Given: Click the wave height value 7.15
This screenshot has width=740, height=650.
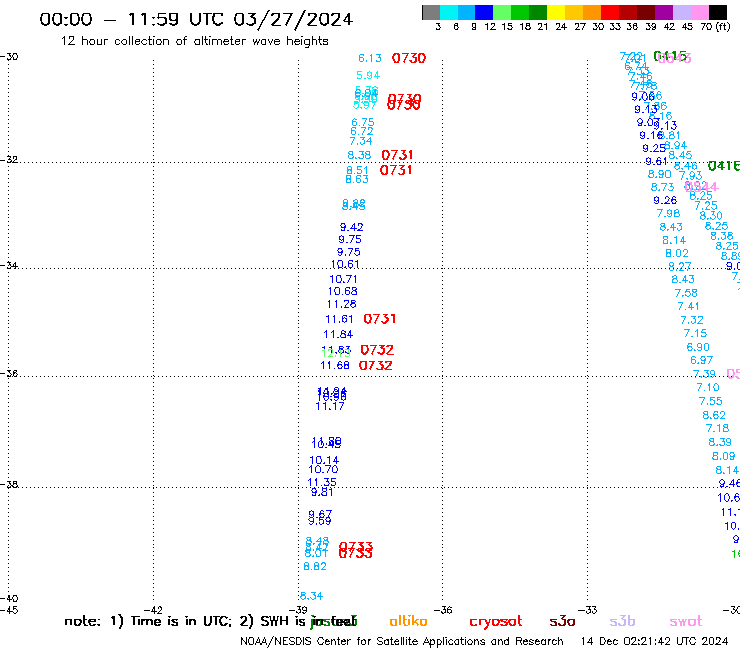Looking at the screenshot, I should click(x=695, y=334).
